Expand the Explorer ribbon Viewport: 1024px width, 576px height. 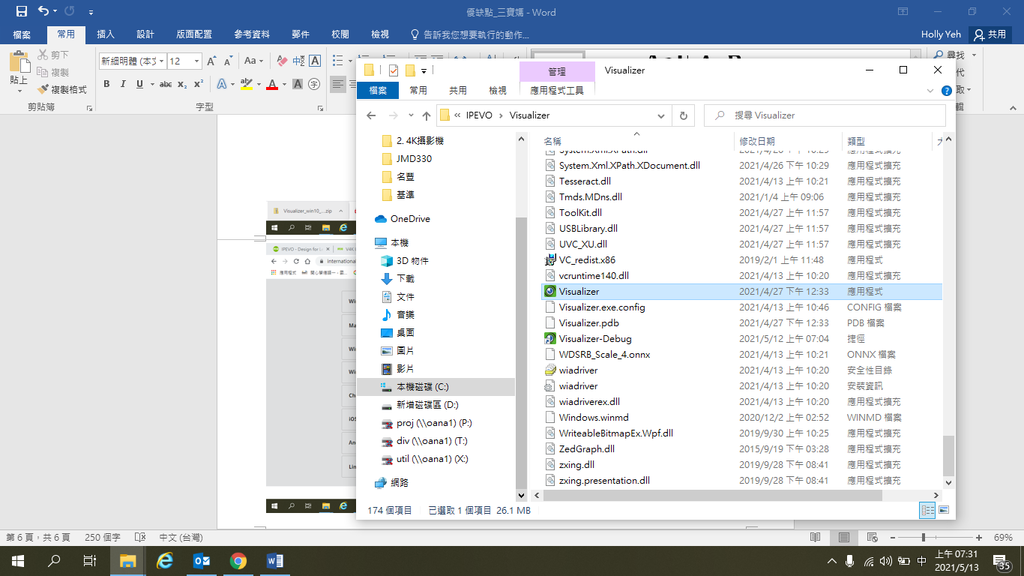point(930,91)
